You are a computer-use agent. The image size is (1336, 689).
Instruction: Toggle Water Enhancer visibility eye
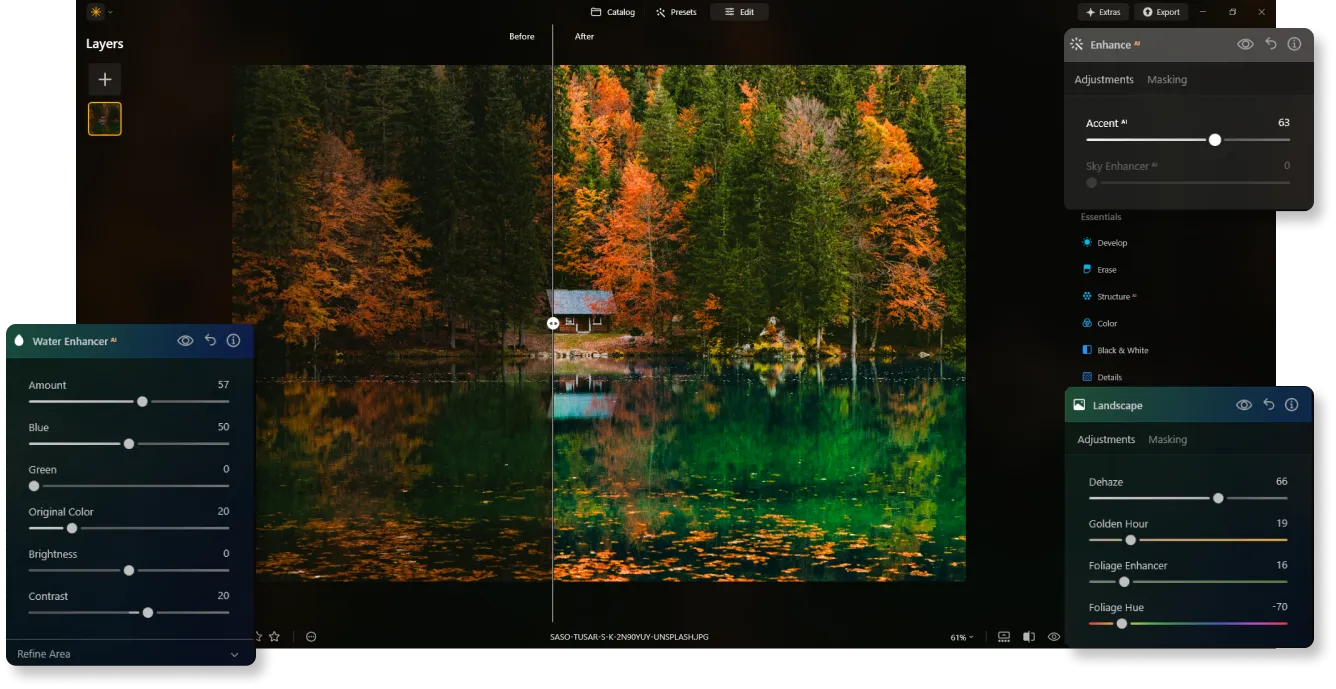185,340
